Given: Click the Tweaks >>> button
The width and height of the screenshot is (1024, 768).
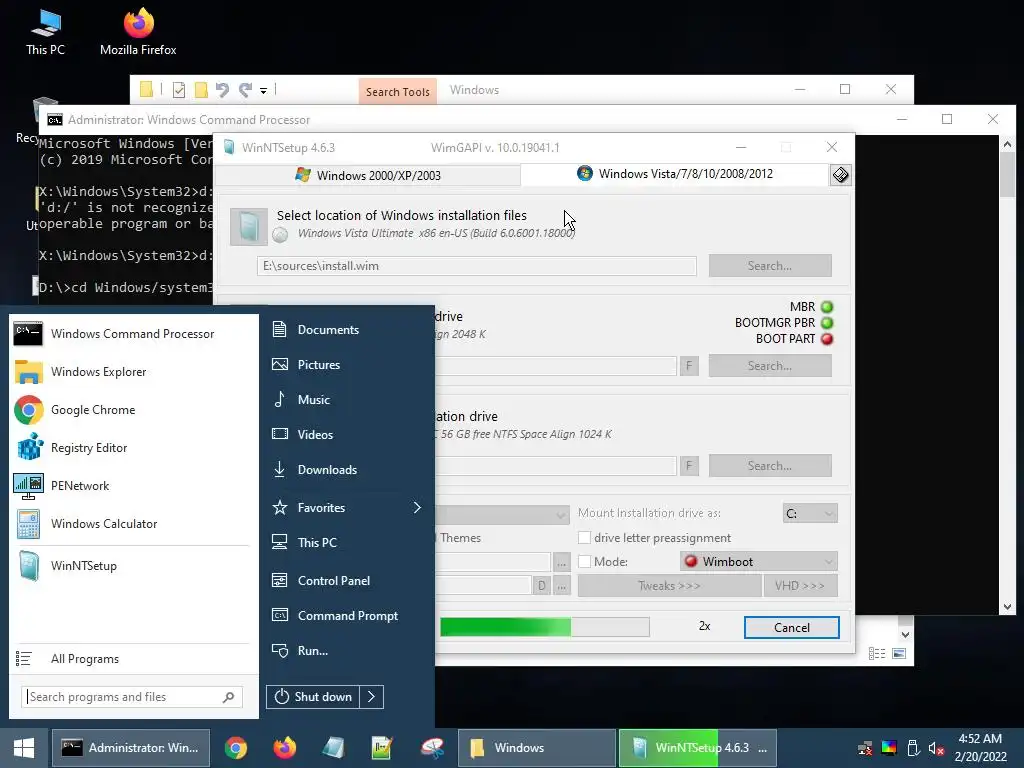Looking at the screenshot, I should 669,586.
